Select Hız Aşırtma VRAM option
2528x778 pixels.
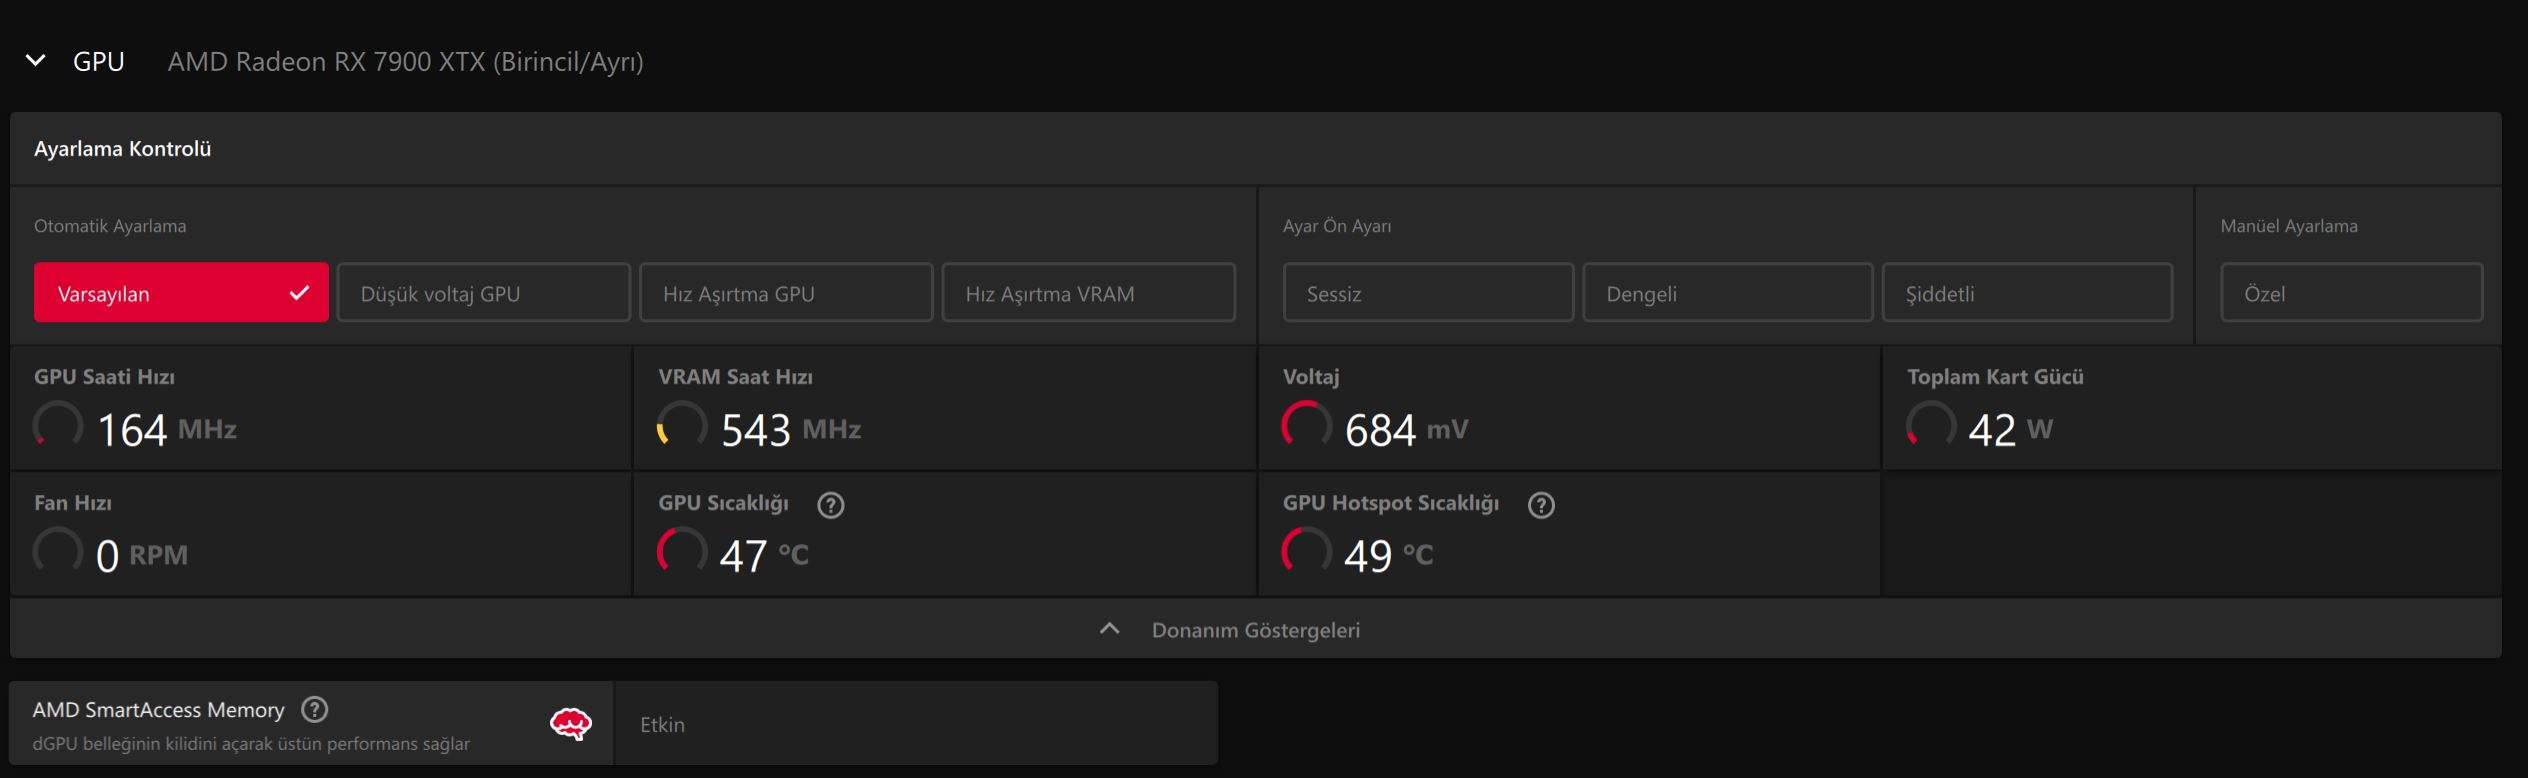coord(1089,293)
